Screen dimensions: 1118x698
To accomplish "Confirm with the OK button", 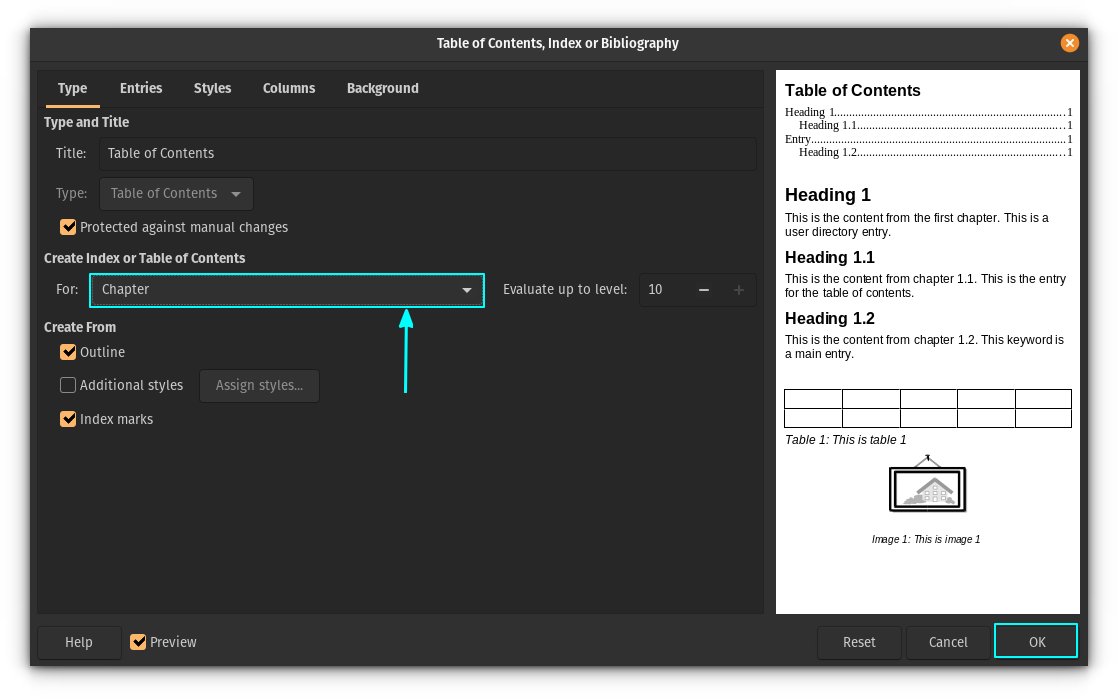I will click(1035, 641).
